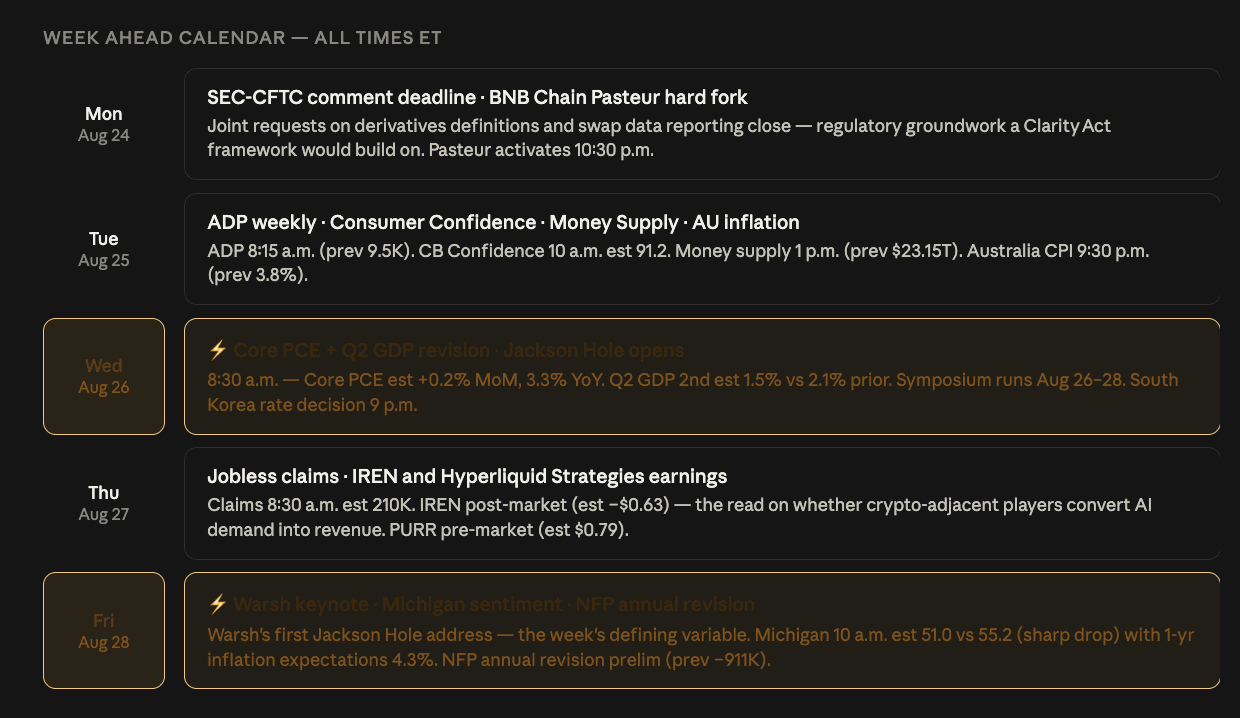Image resolution: width=1240 pixels, height=718 pixels.
Task: Select the Thu Aug 27 date label
Action: pyautogui.click(x=104, y=503)
